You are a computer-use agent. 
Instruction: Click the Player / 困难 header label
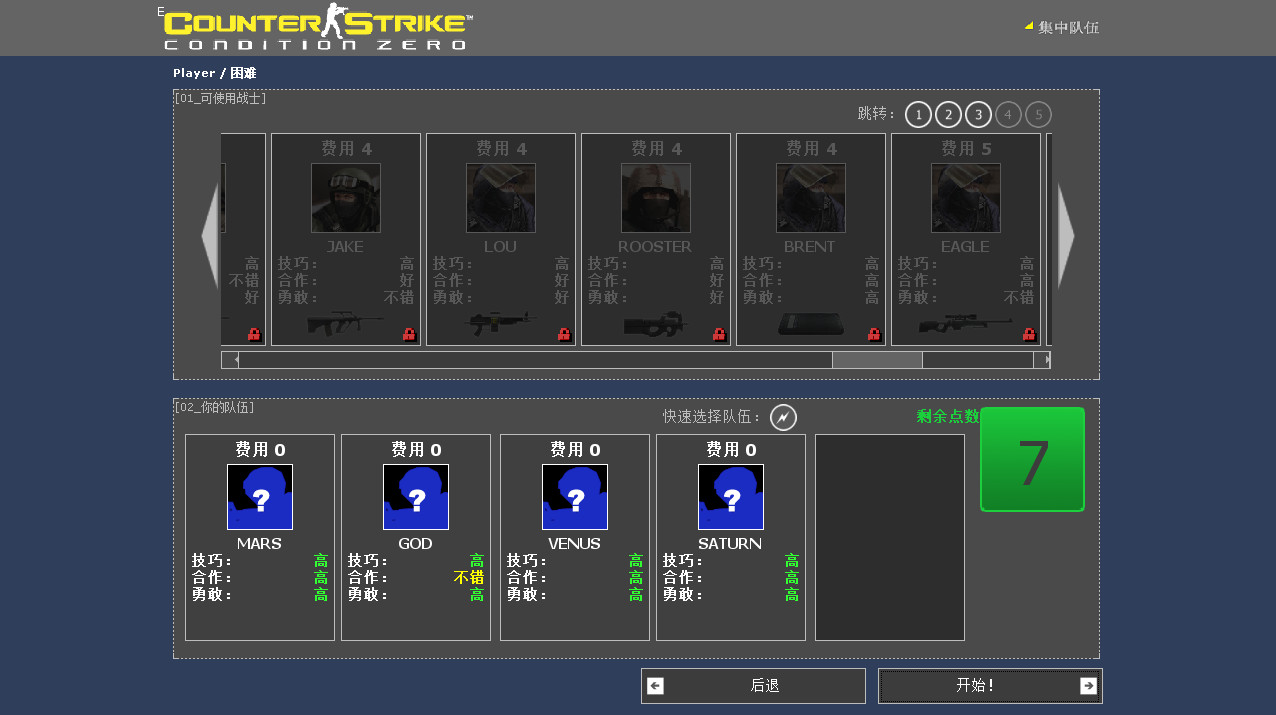click(x=216, y=72)
